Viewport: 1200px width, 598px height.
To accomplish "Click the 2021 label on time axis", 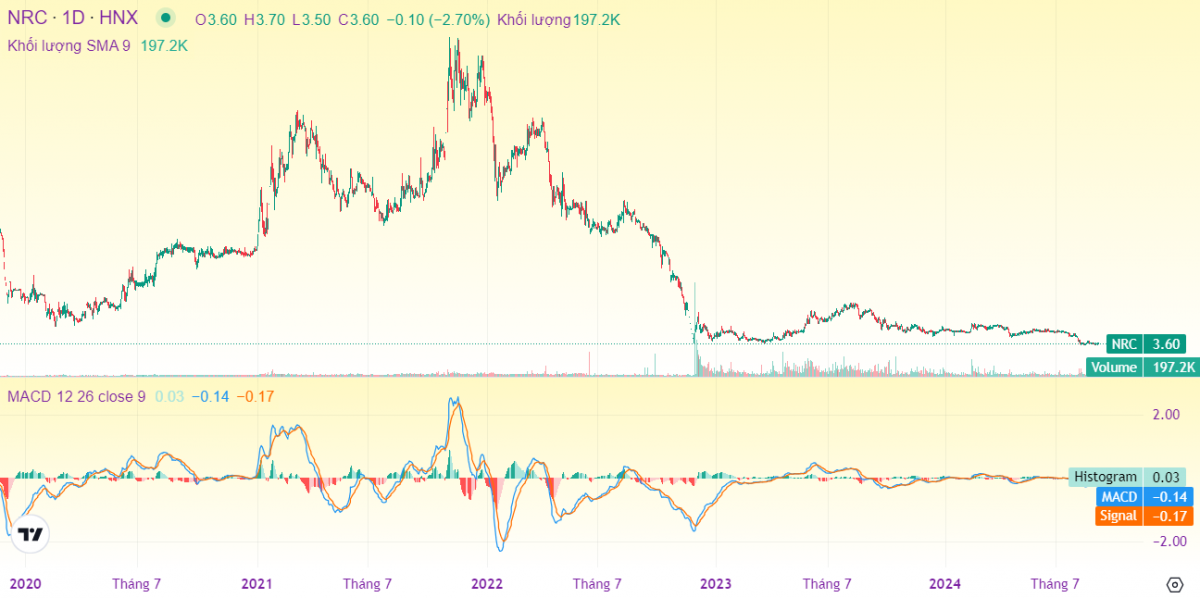I will pos(258,583).
